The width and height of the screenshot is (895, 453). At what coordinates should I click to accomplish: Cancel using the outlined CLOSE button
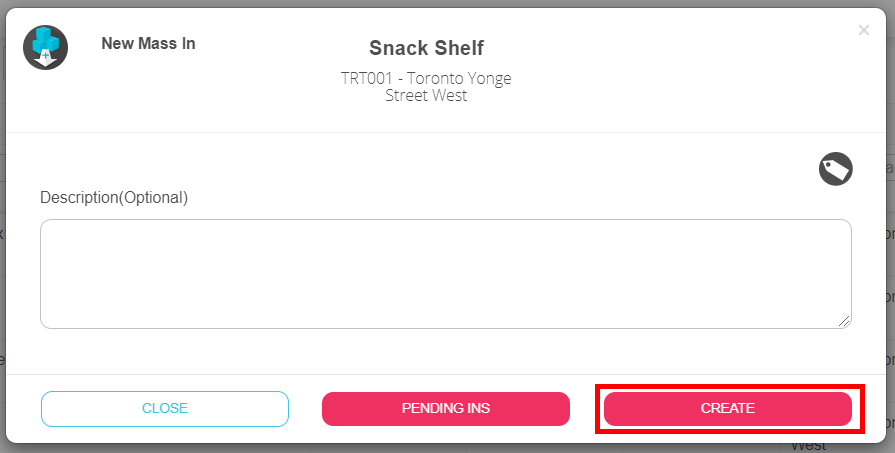coord(165,408)
